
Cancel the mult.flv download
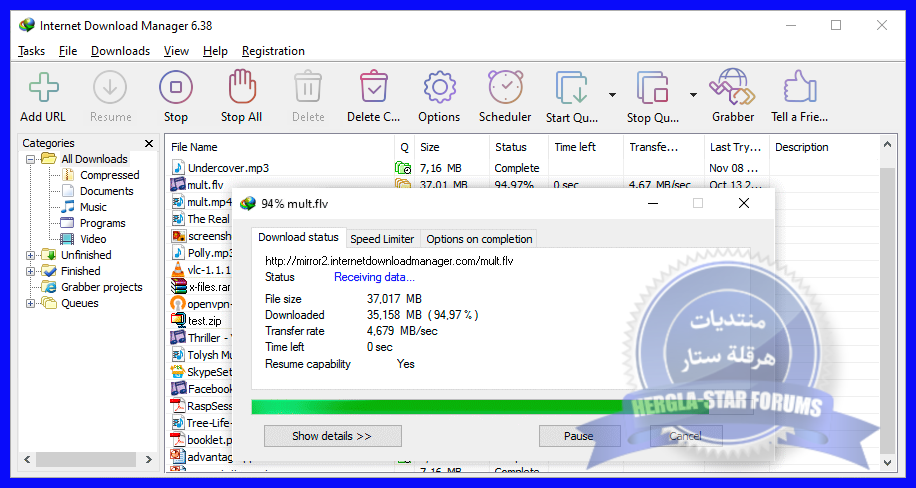click(x=686, y=436)
